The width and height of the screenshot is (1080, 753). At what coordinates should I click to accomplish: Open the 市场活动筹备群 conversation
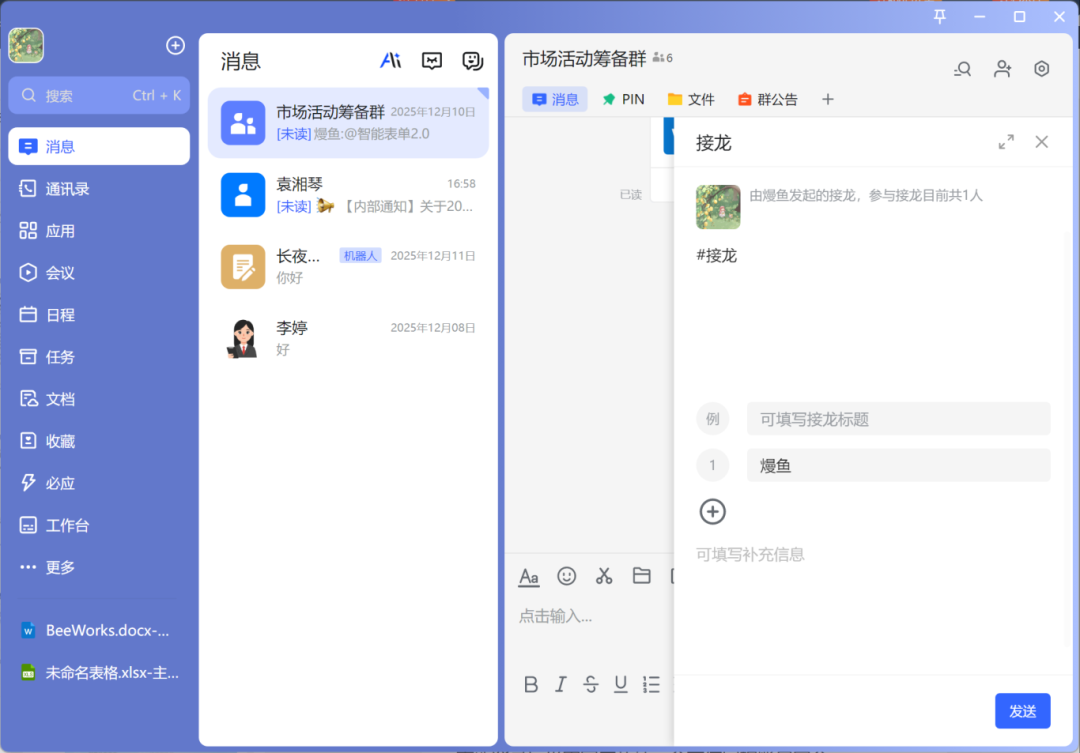[349, 123]
